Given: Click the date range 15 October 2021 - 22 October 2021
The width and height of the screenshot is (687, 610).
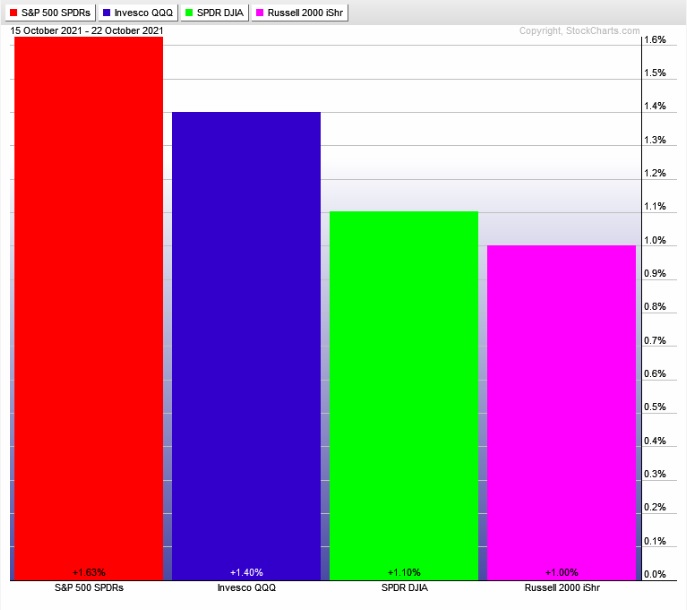Looking at the screenshot, I should 87,31.
